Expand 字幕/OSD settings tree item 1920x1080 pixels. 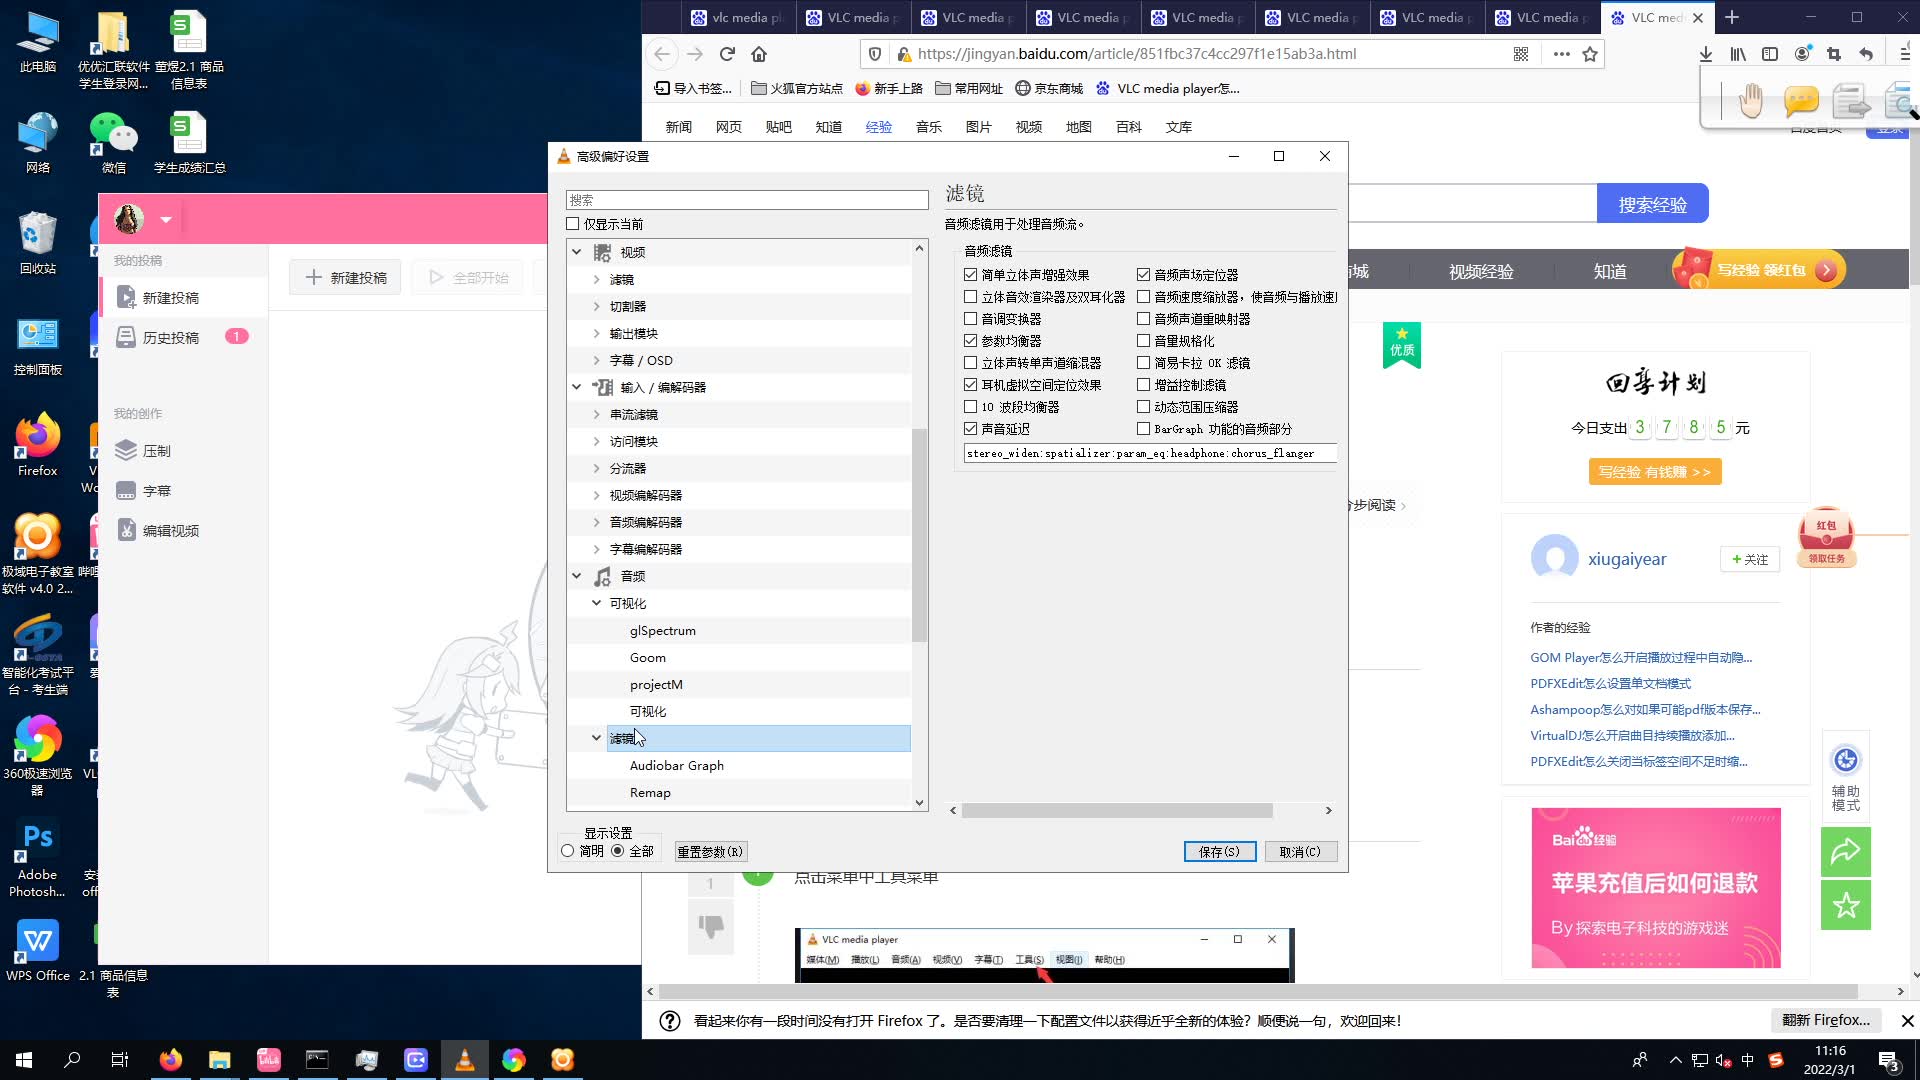click(596, 359)
